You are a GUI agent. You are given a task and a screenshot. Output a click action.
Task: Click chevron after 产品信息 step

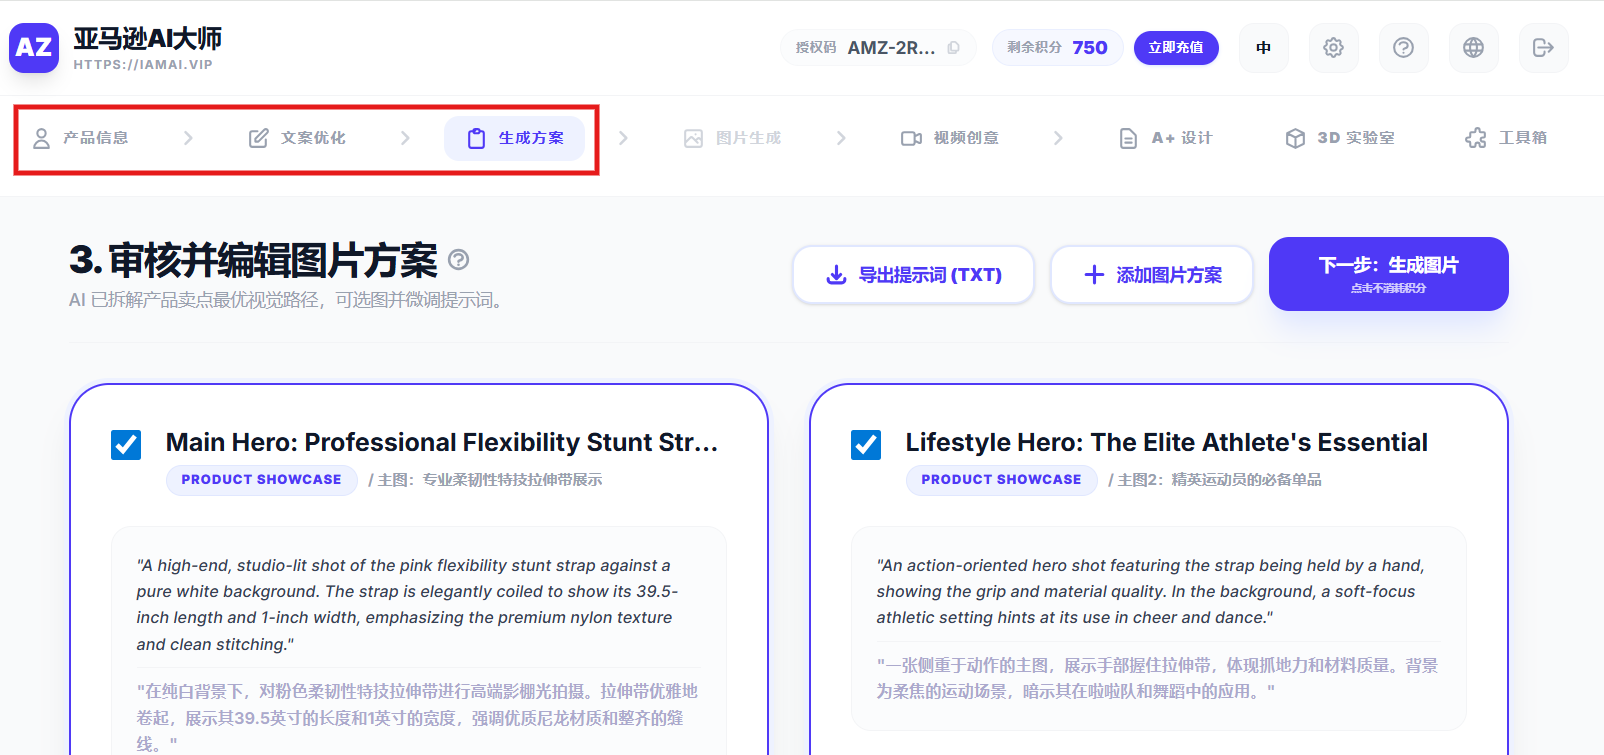point(188,138)
